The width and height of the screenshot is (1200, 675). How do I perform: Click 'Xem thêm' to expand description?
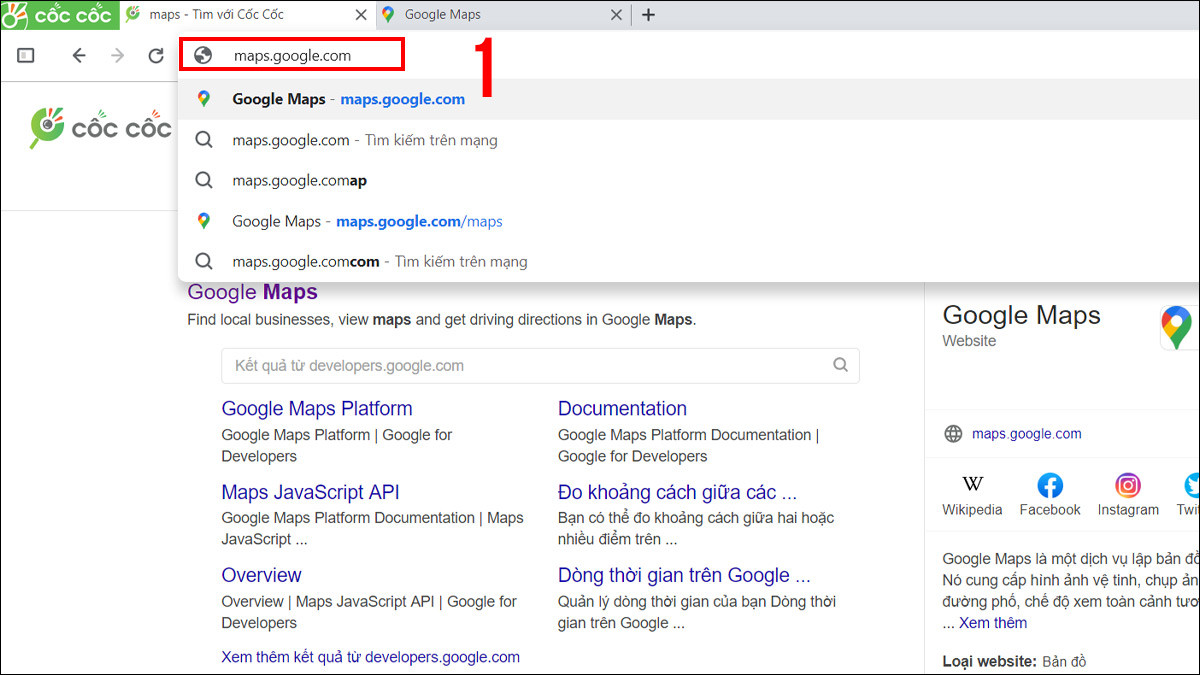tap(992, 623)
